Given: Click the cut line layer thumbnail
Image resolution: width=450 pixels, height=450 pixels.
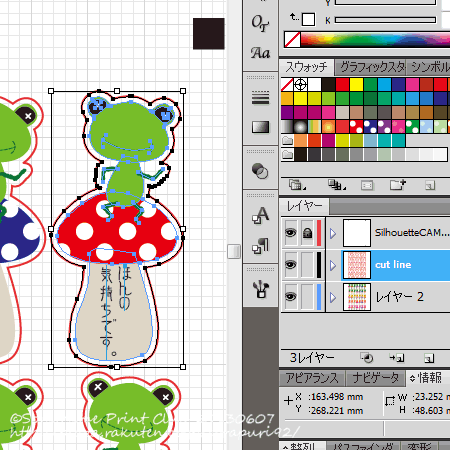Looking at the screenshot, I should pyautogui.click(x=357, y=265).
